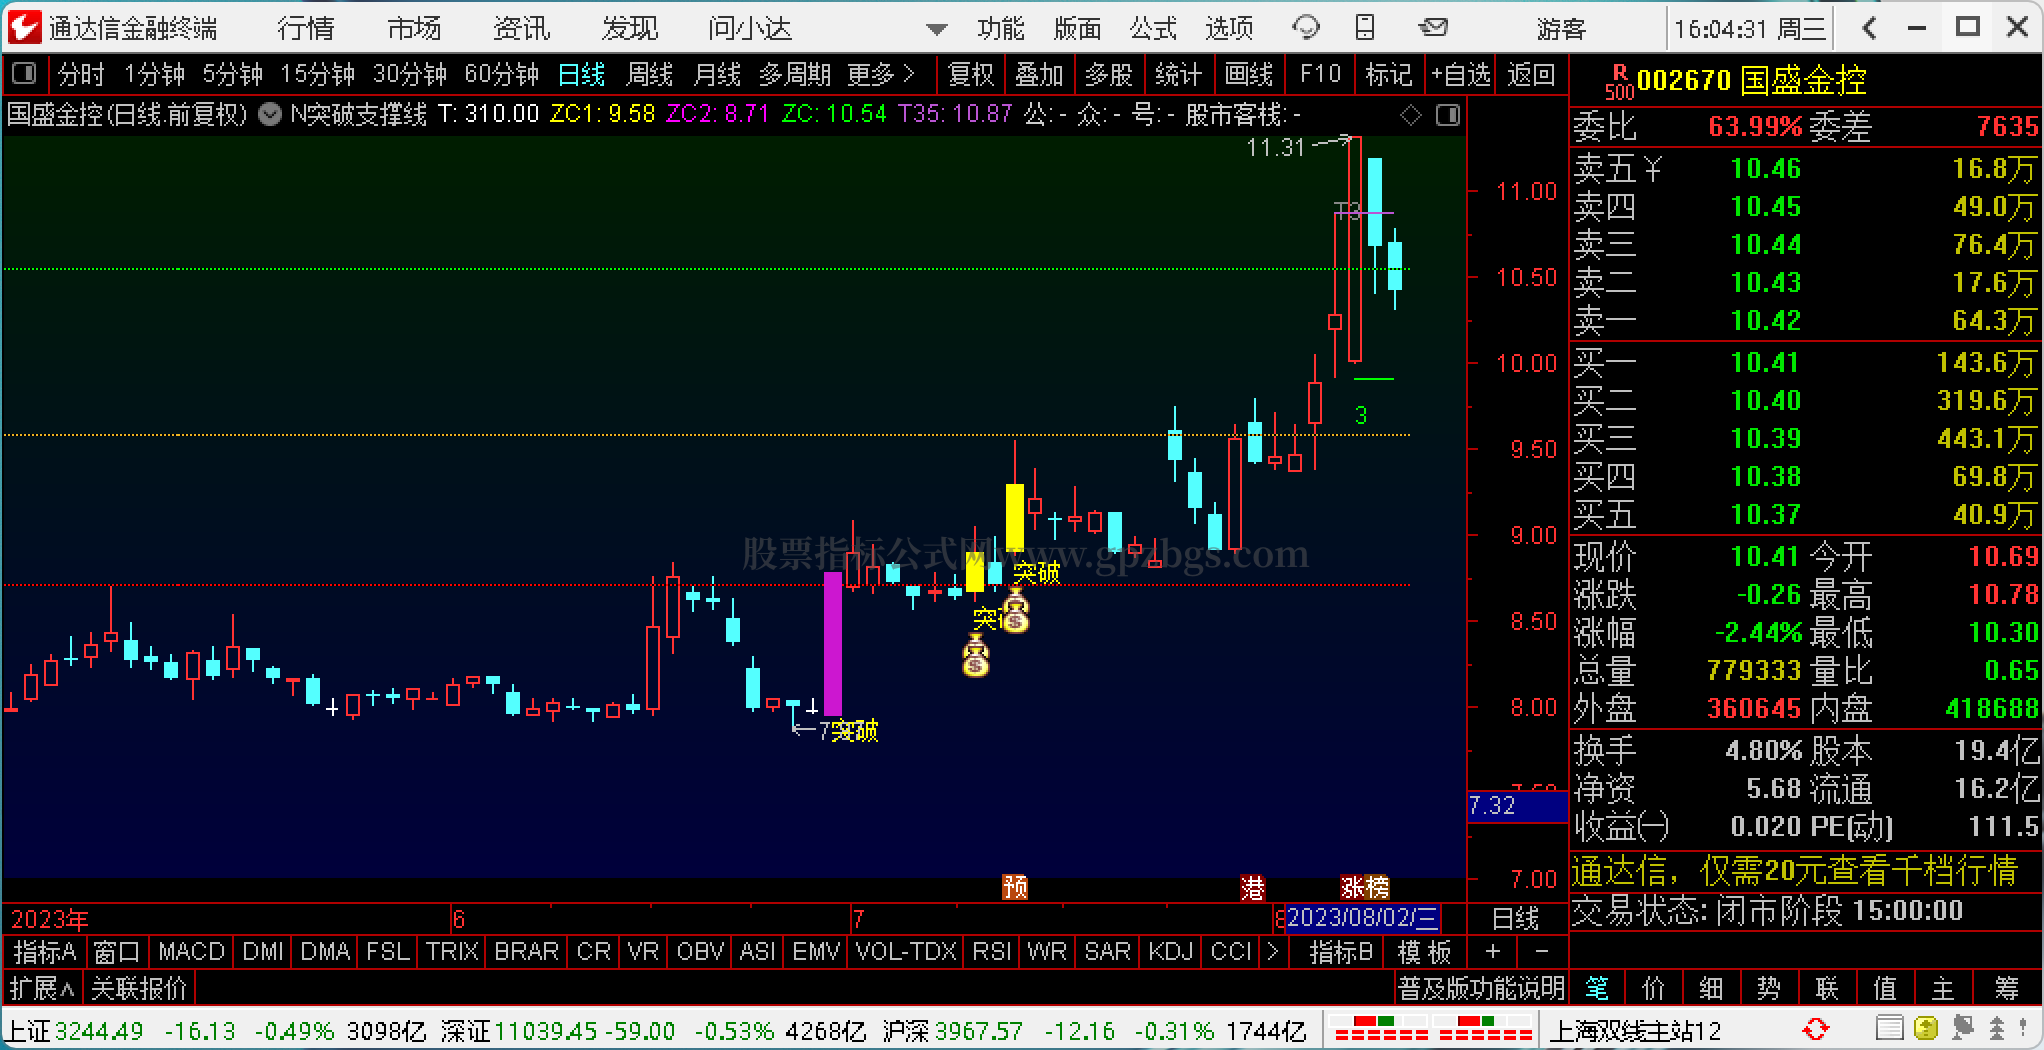Select the MACD indicator tab

[191, 952]
